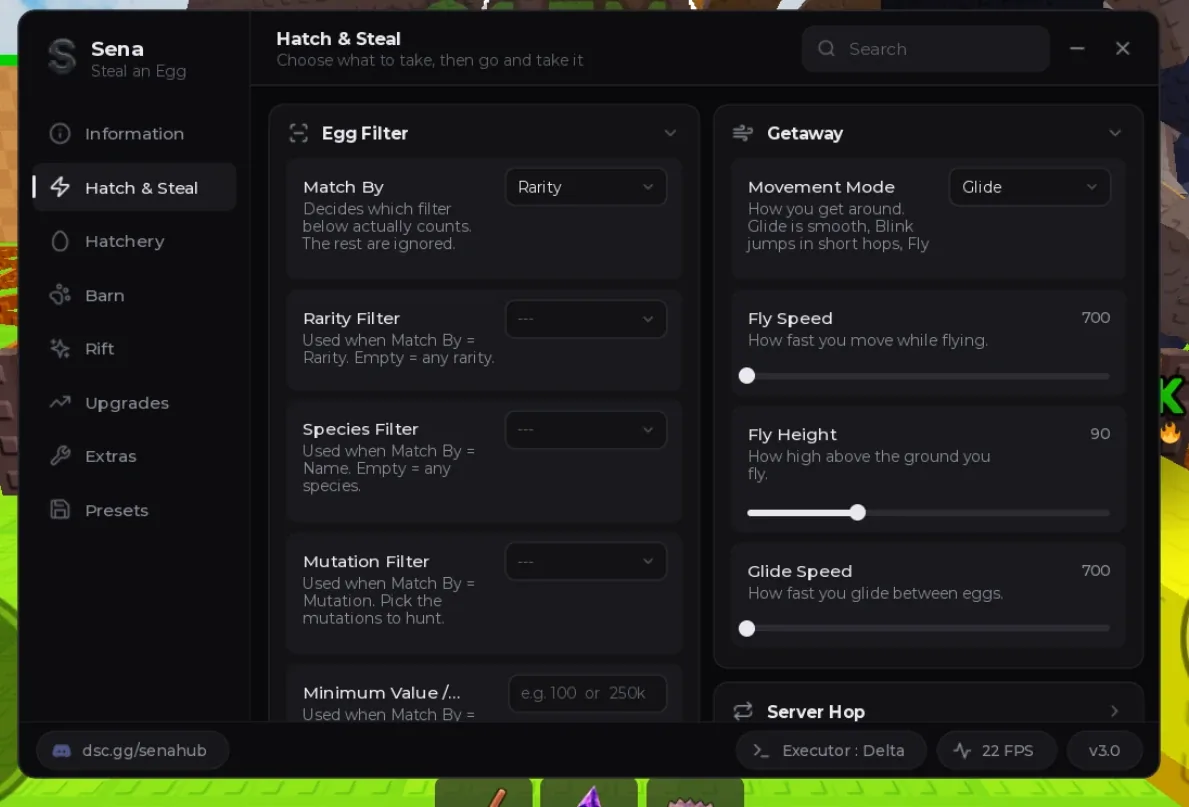
Task: Click the Server Hop swap arrows icon
Action: [x=742, y=711]
